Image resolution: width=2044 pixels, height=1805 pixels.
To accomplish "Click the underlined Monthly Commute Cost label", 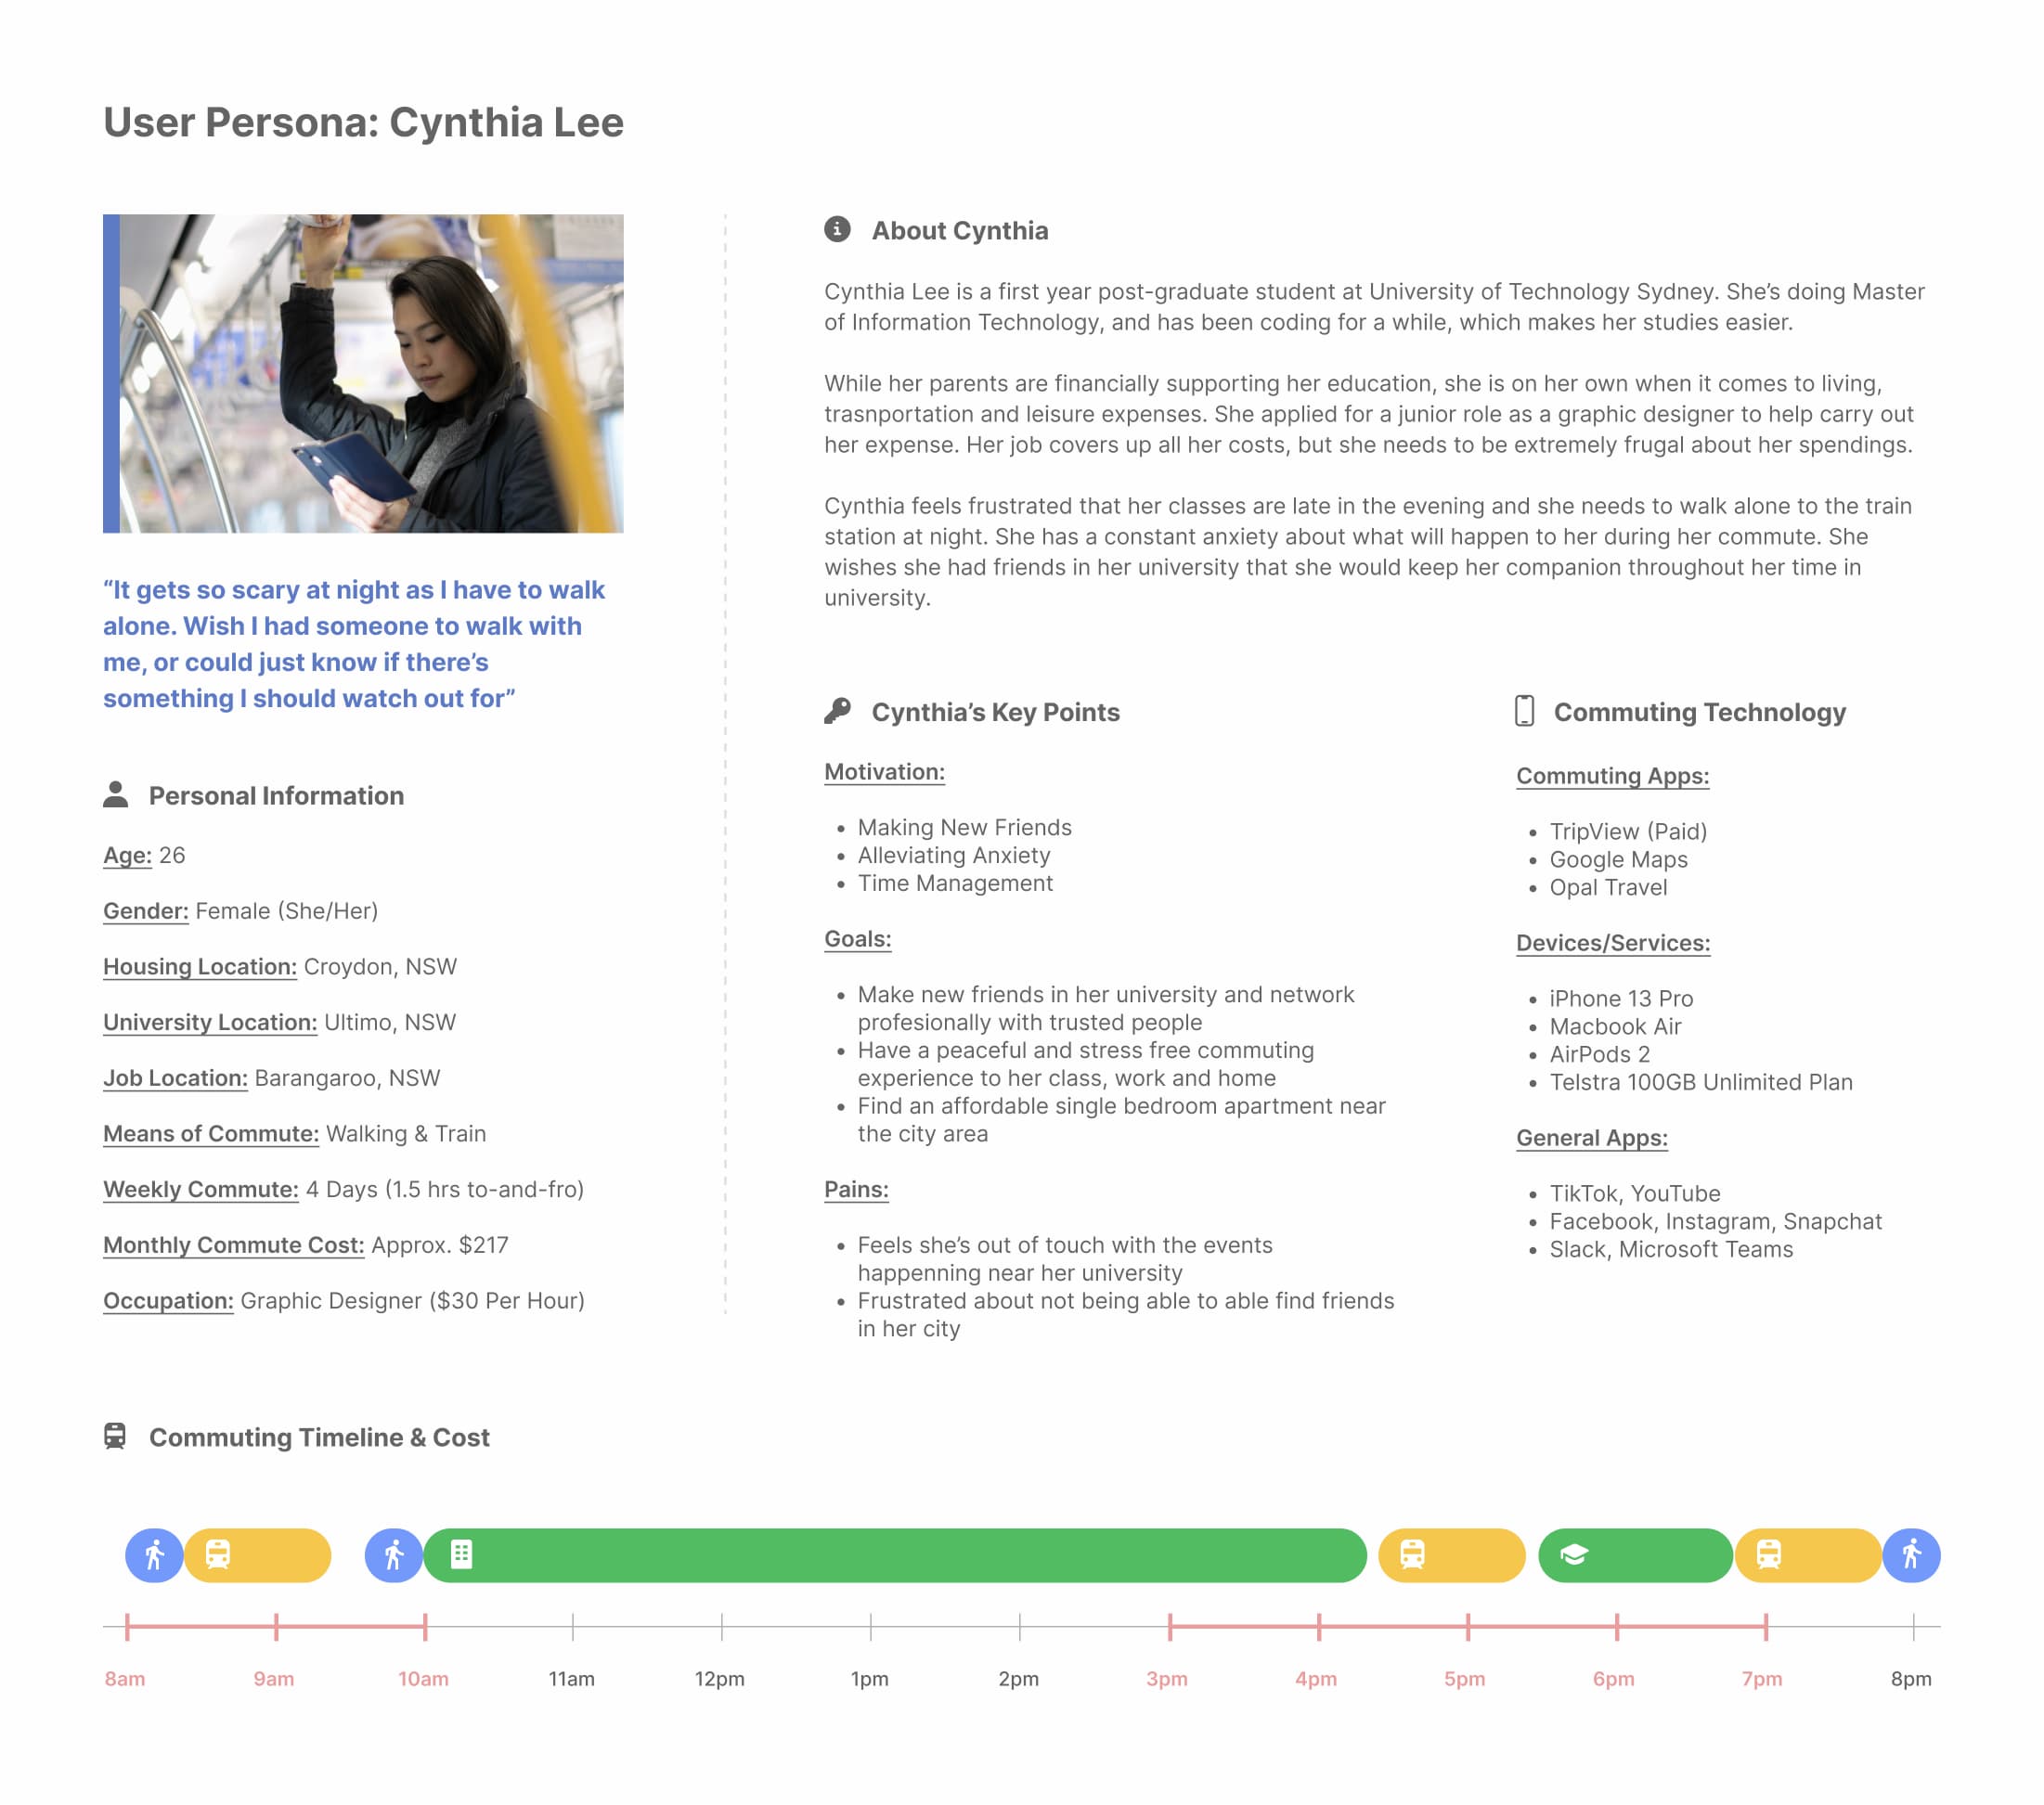I will [x=233, y=1245].
